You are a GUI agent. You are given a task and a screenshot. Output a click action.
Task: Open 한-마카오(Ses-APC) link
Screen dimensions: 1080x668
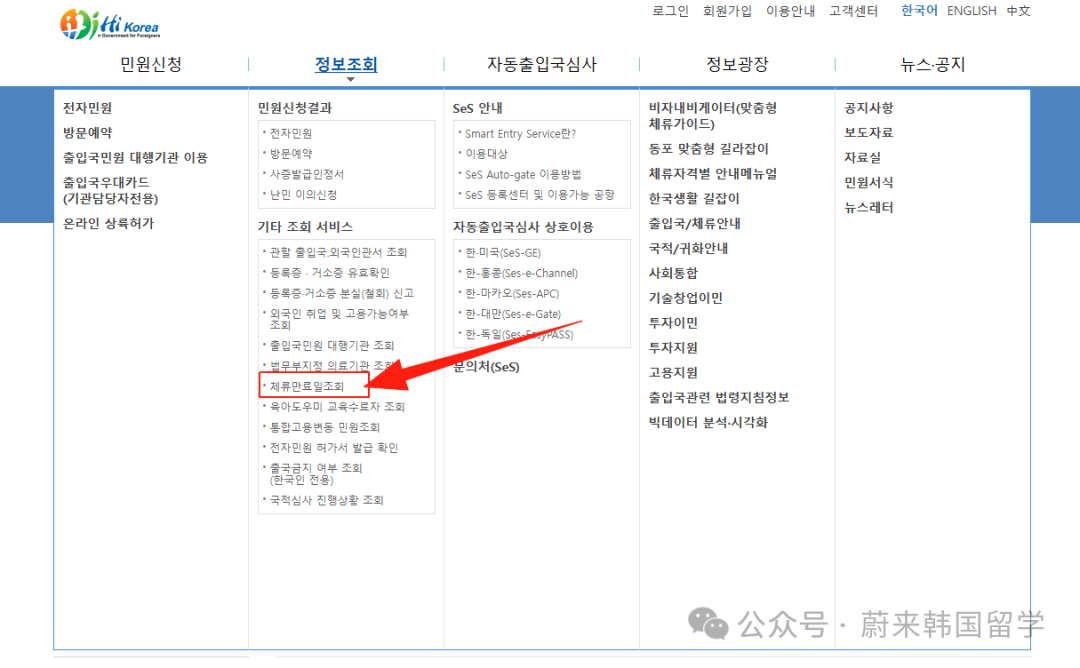pyautogui.click(x=512, y=294)
